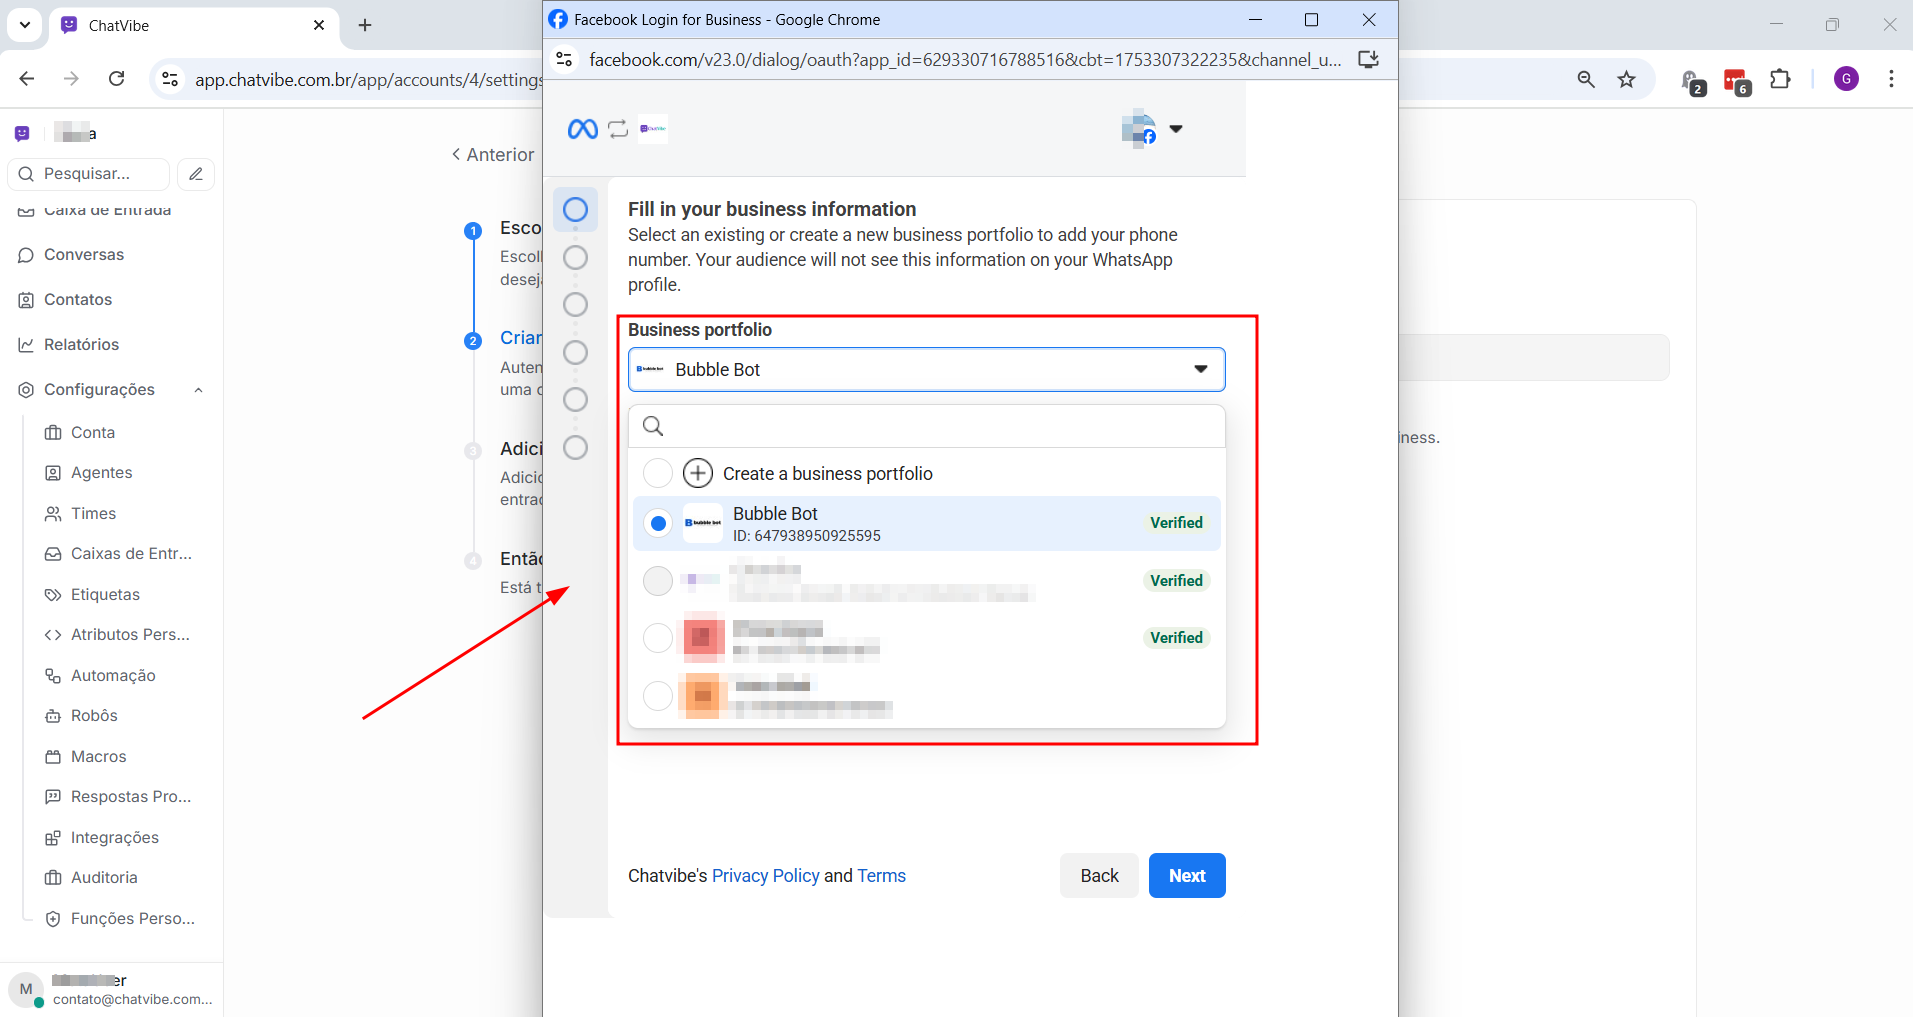Open Etiquetas settings
Screen dimensions: 1913x1017
(105, 595)
